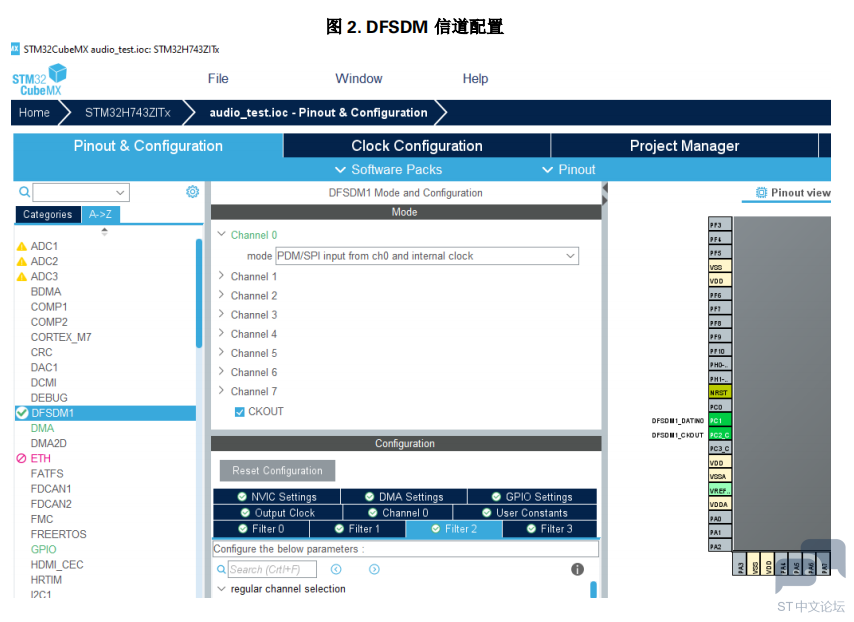Image resolution: width=854 pixels, height=622 pixels.
Task: Select DMA in the peripheral list
Action: [x=42, y=428]
